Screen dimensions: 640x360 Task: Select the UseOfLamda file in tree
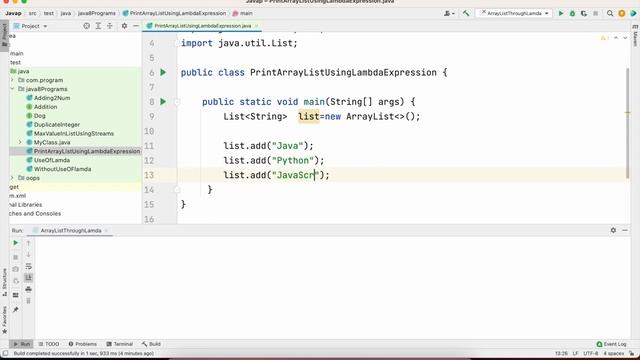52,160
